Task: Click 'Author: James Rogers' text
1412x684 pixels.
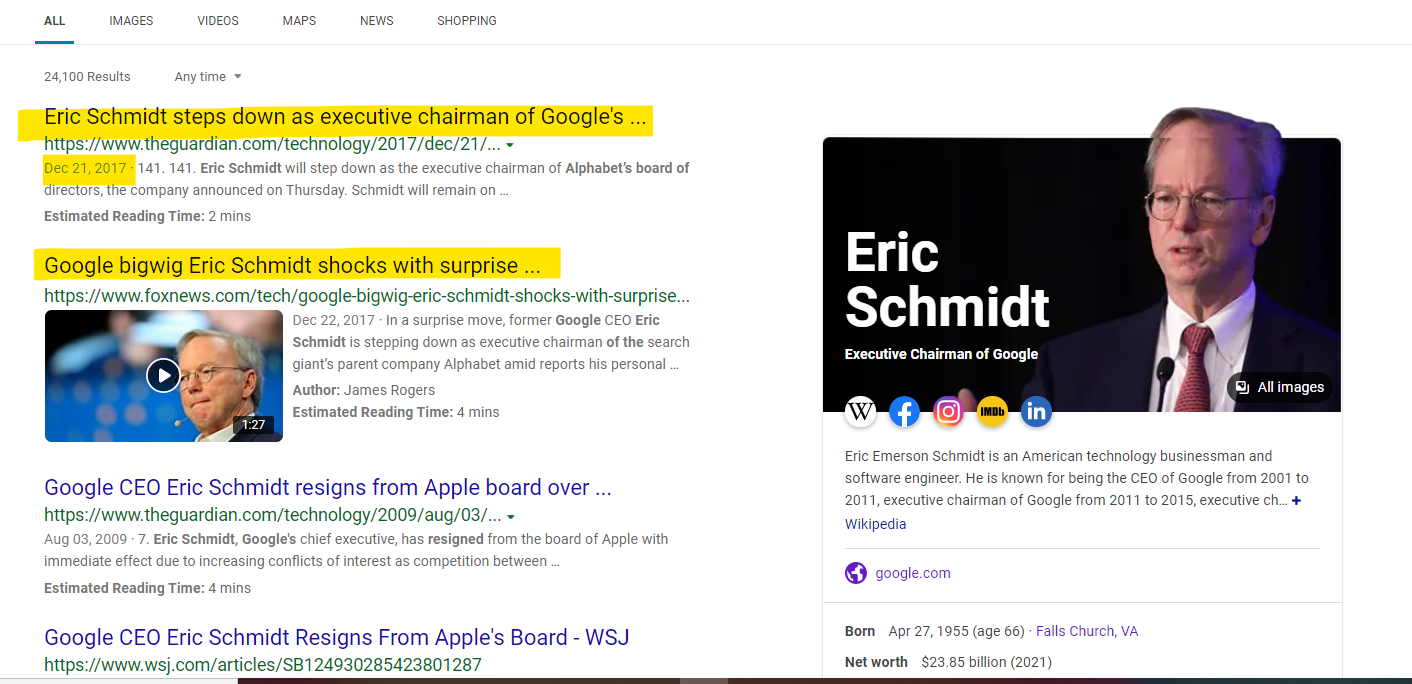Action: tap(364, 390)
